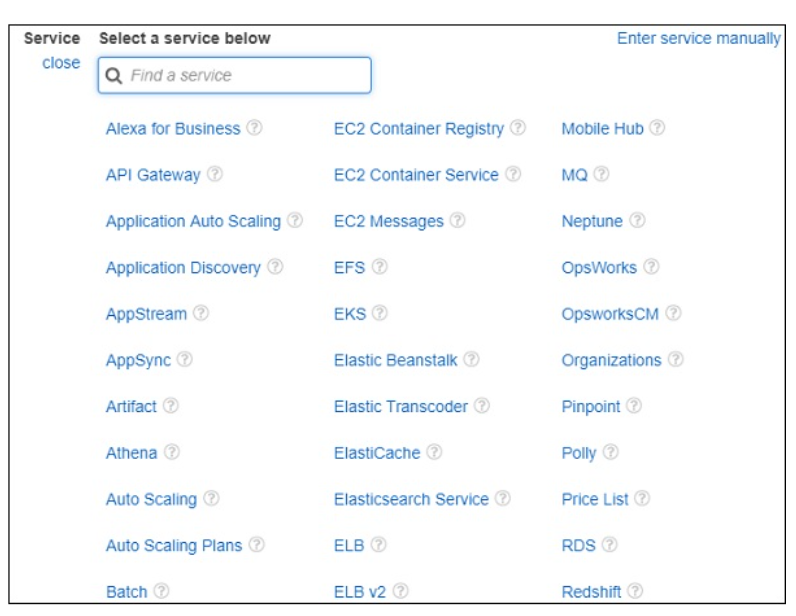Show help for the Neptune service

636,221
